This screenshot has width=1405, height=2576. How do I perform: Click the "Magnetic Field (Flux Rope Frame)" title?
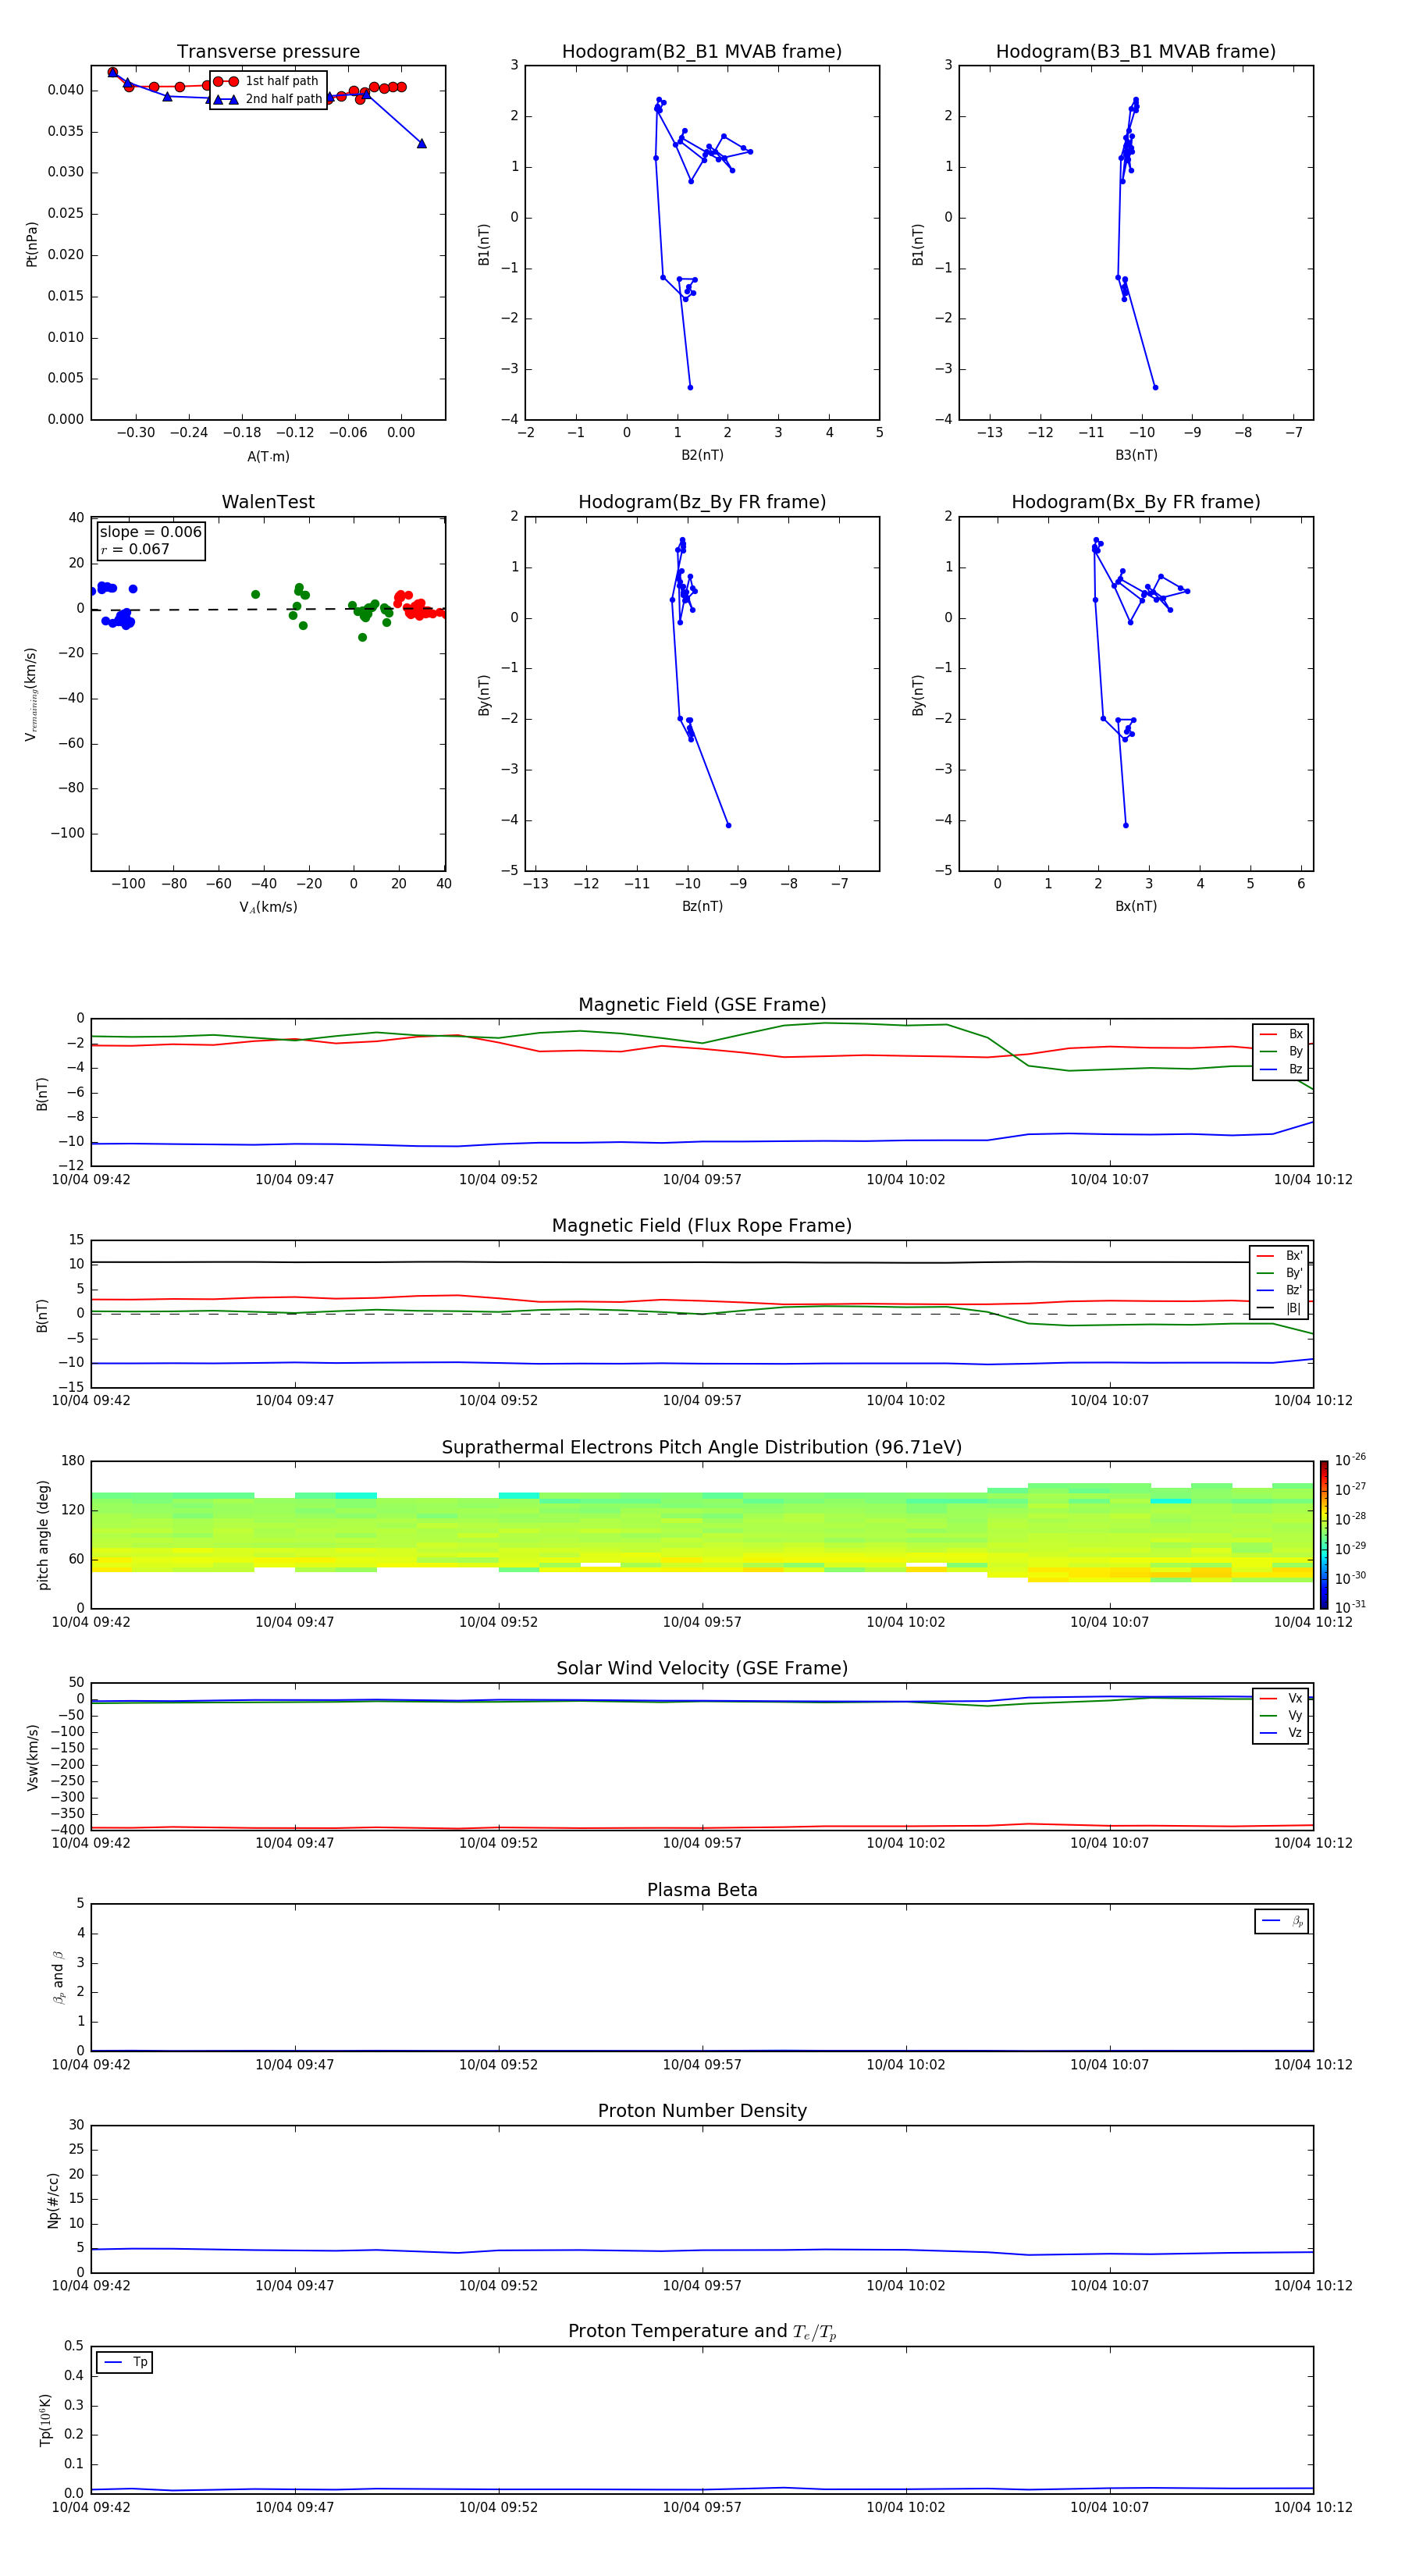702,1226
